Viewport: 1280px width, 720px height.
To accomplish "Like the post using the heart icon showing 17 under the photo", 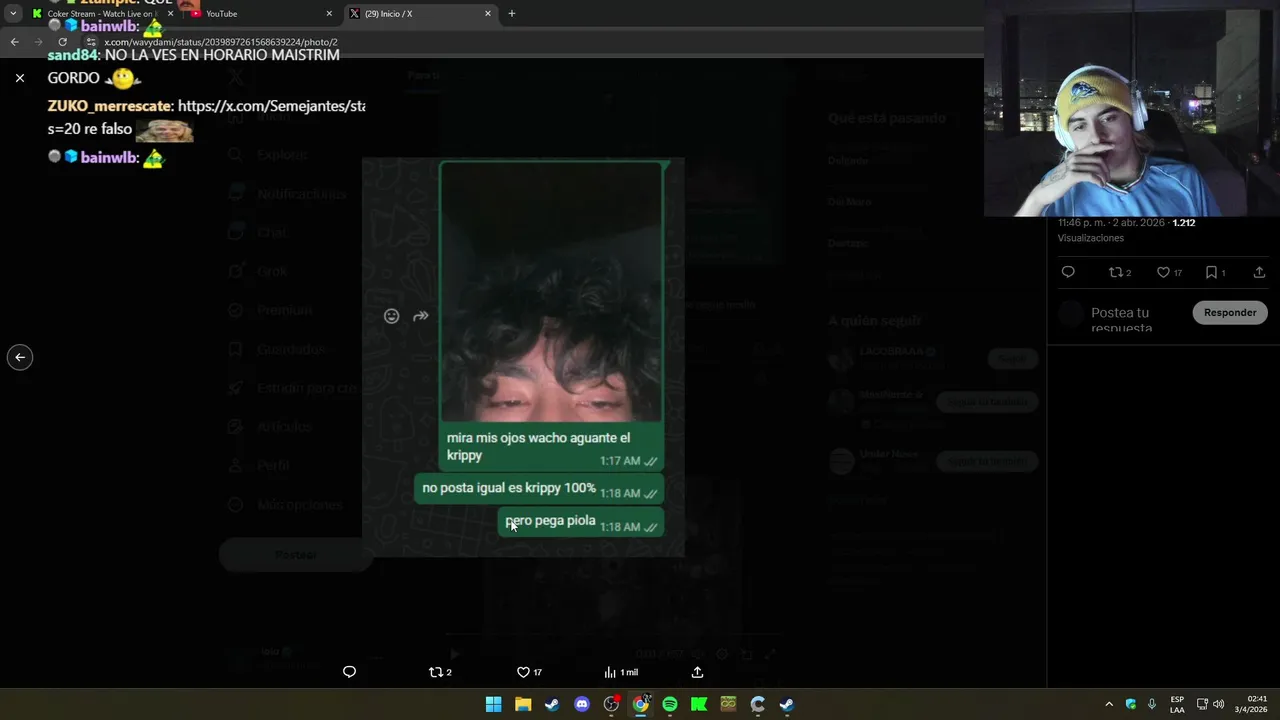I will tap(529, 672).
